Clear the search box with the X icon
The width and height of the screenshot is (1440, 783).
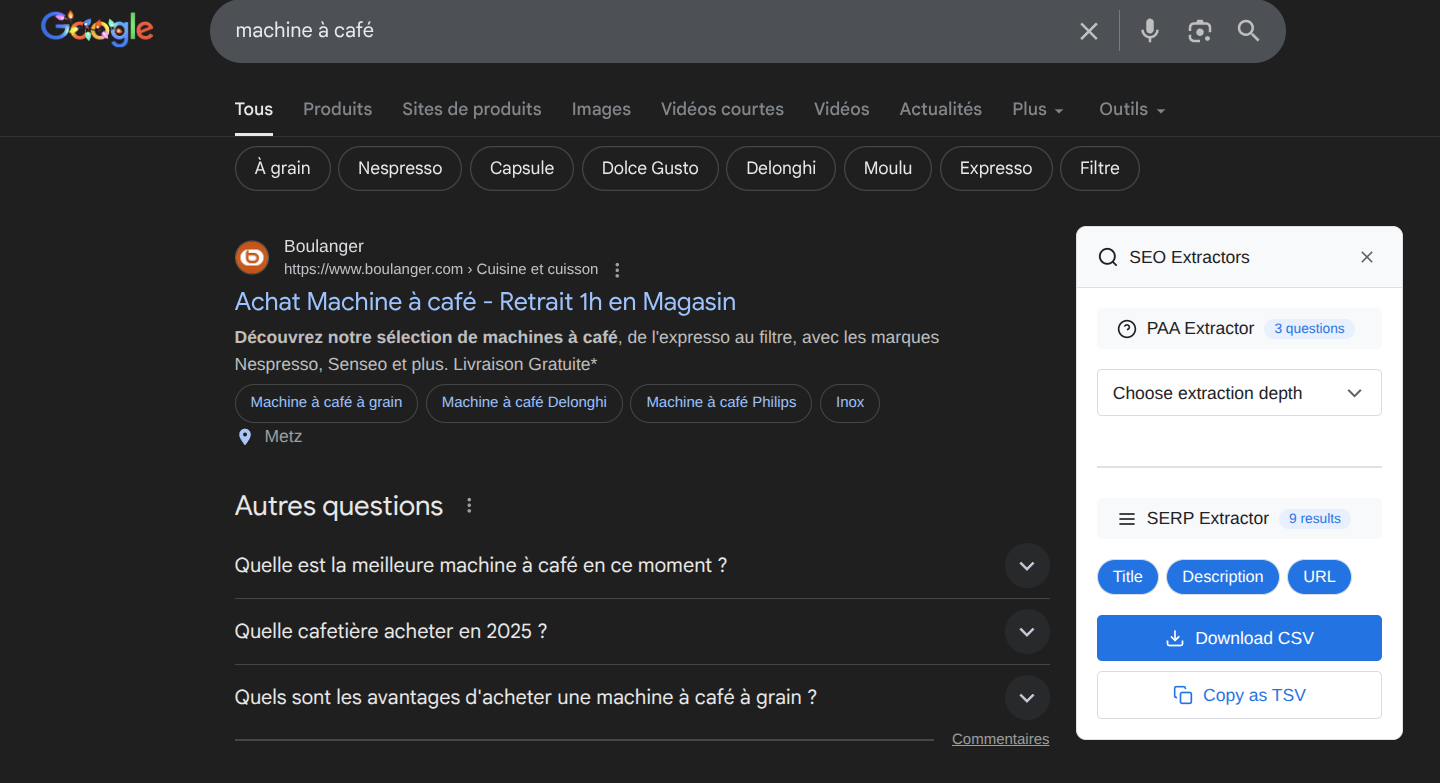[1089, 31]
